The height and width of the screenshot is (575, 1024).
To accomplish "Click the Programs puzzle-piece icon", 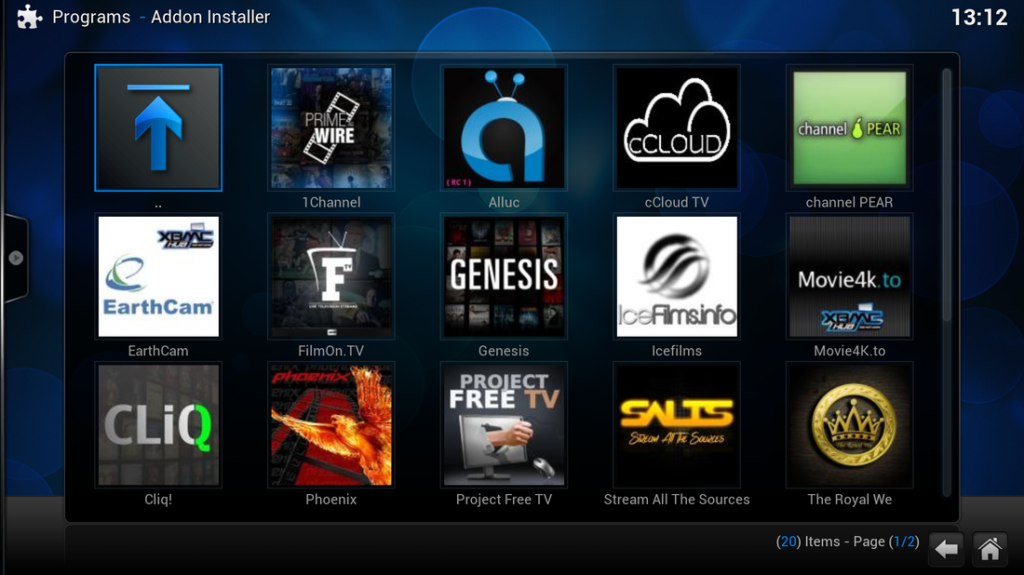I will point(29,16).
